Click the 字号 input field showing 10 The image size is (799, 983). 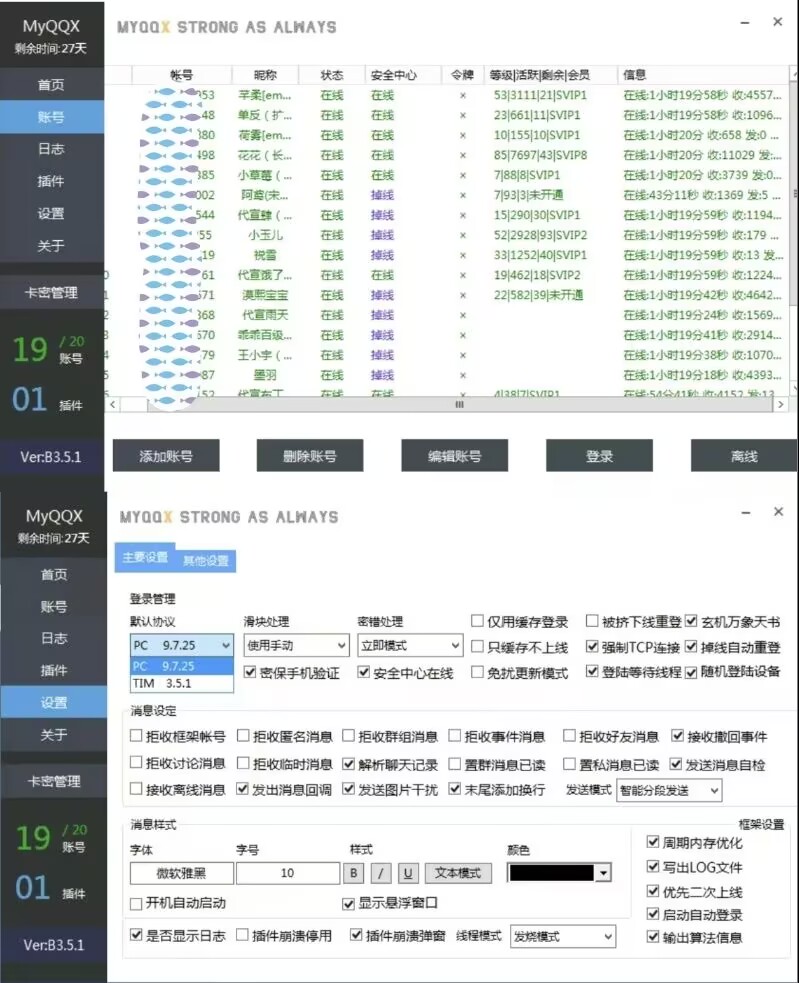(x=287, y=873)
